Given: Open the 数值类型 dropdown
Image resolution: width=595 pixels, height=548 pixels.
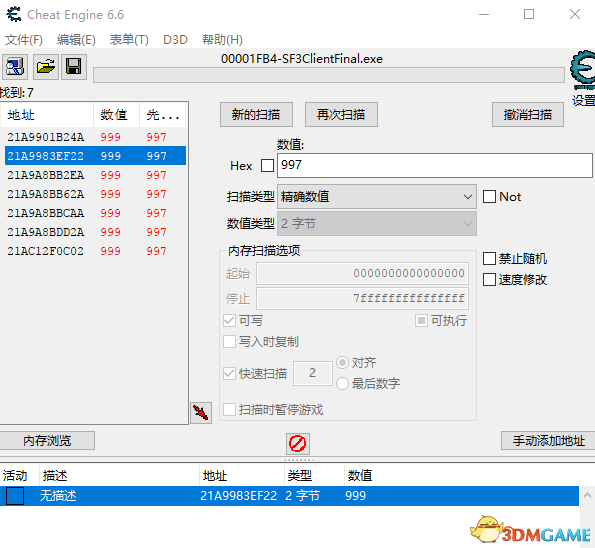Looking at the screenshot, I should pyautogui.click(x=377, y=224).
